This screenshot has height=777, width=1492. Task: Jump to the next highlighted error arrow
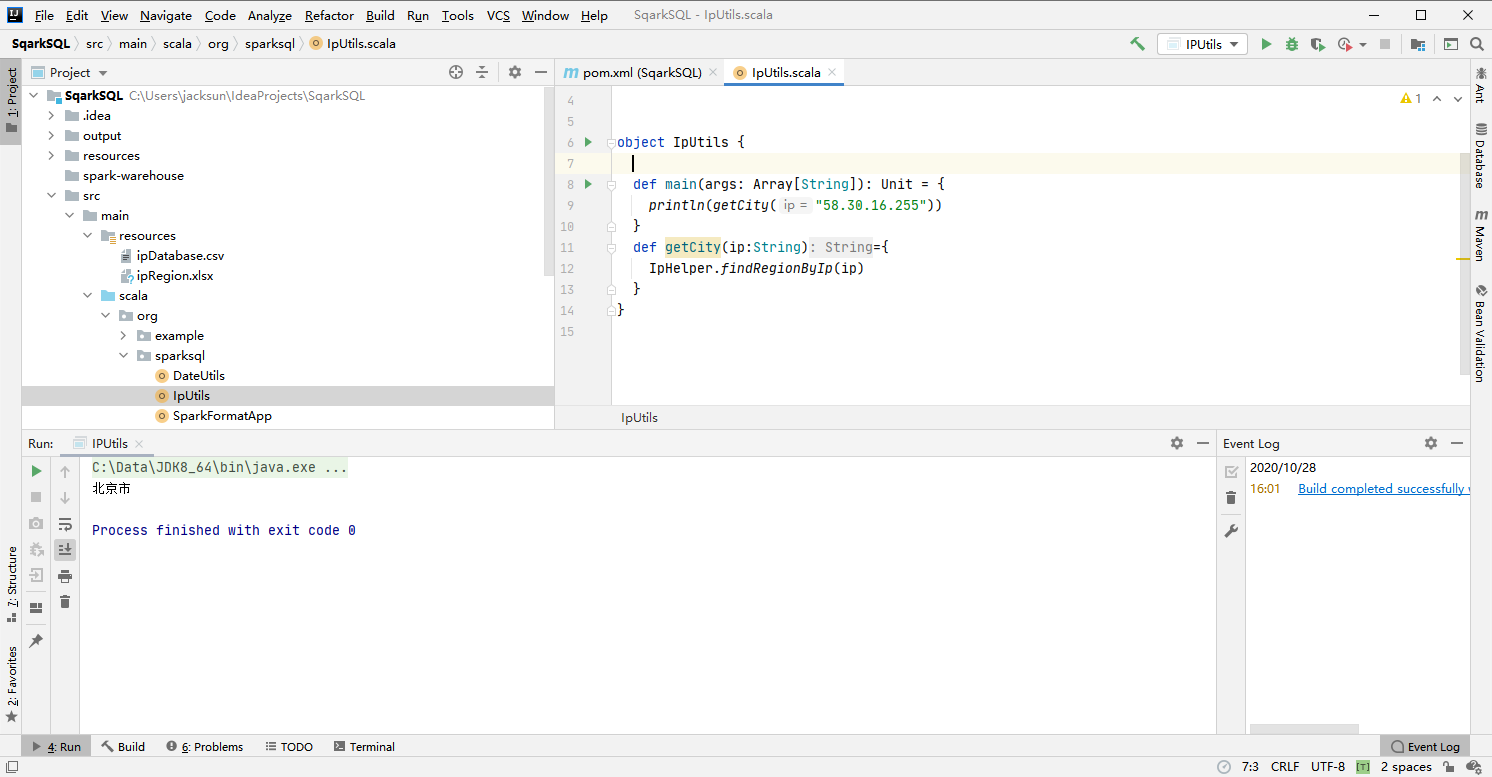pos(1457,99)
